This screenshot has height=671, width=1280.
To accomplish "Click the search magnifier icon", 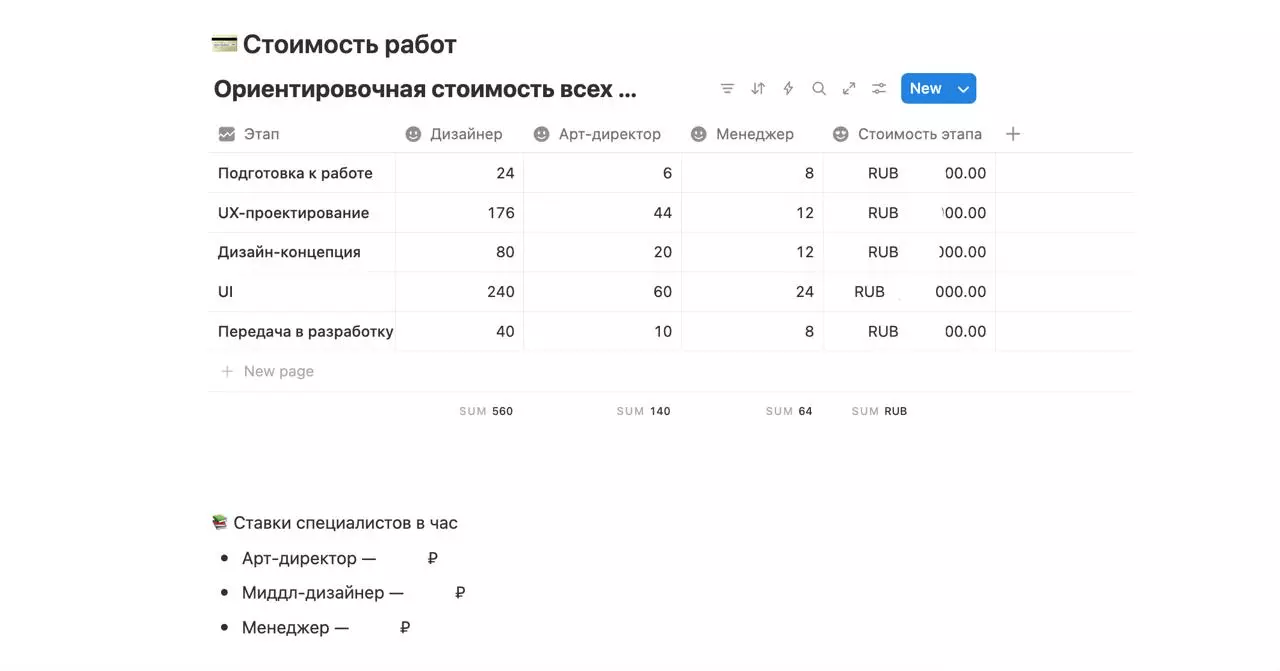I will click(x=819, y=88).
